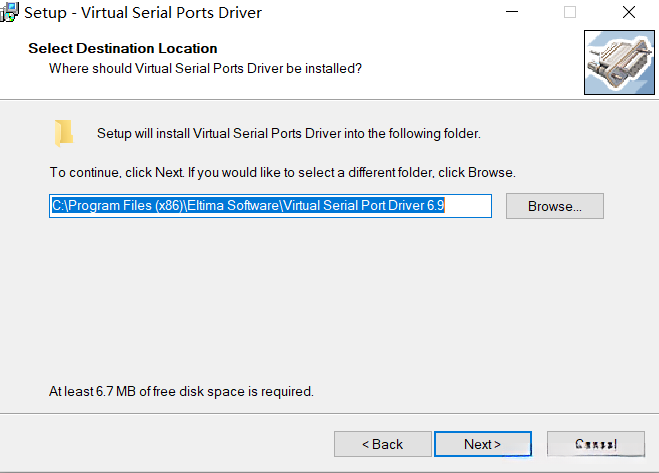Click the free disk space requirement text
Image resolution: width=659 pixels, height=473 pixels.
click(x=181, y=391)
